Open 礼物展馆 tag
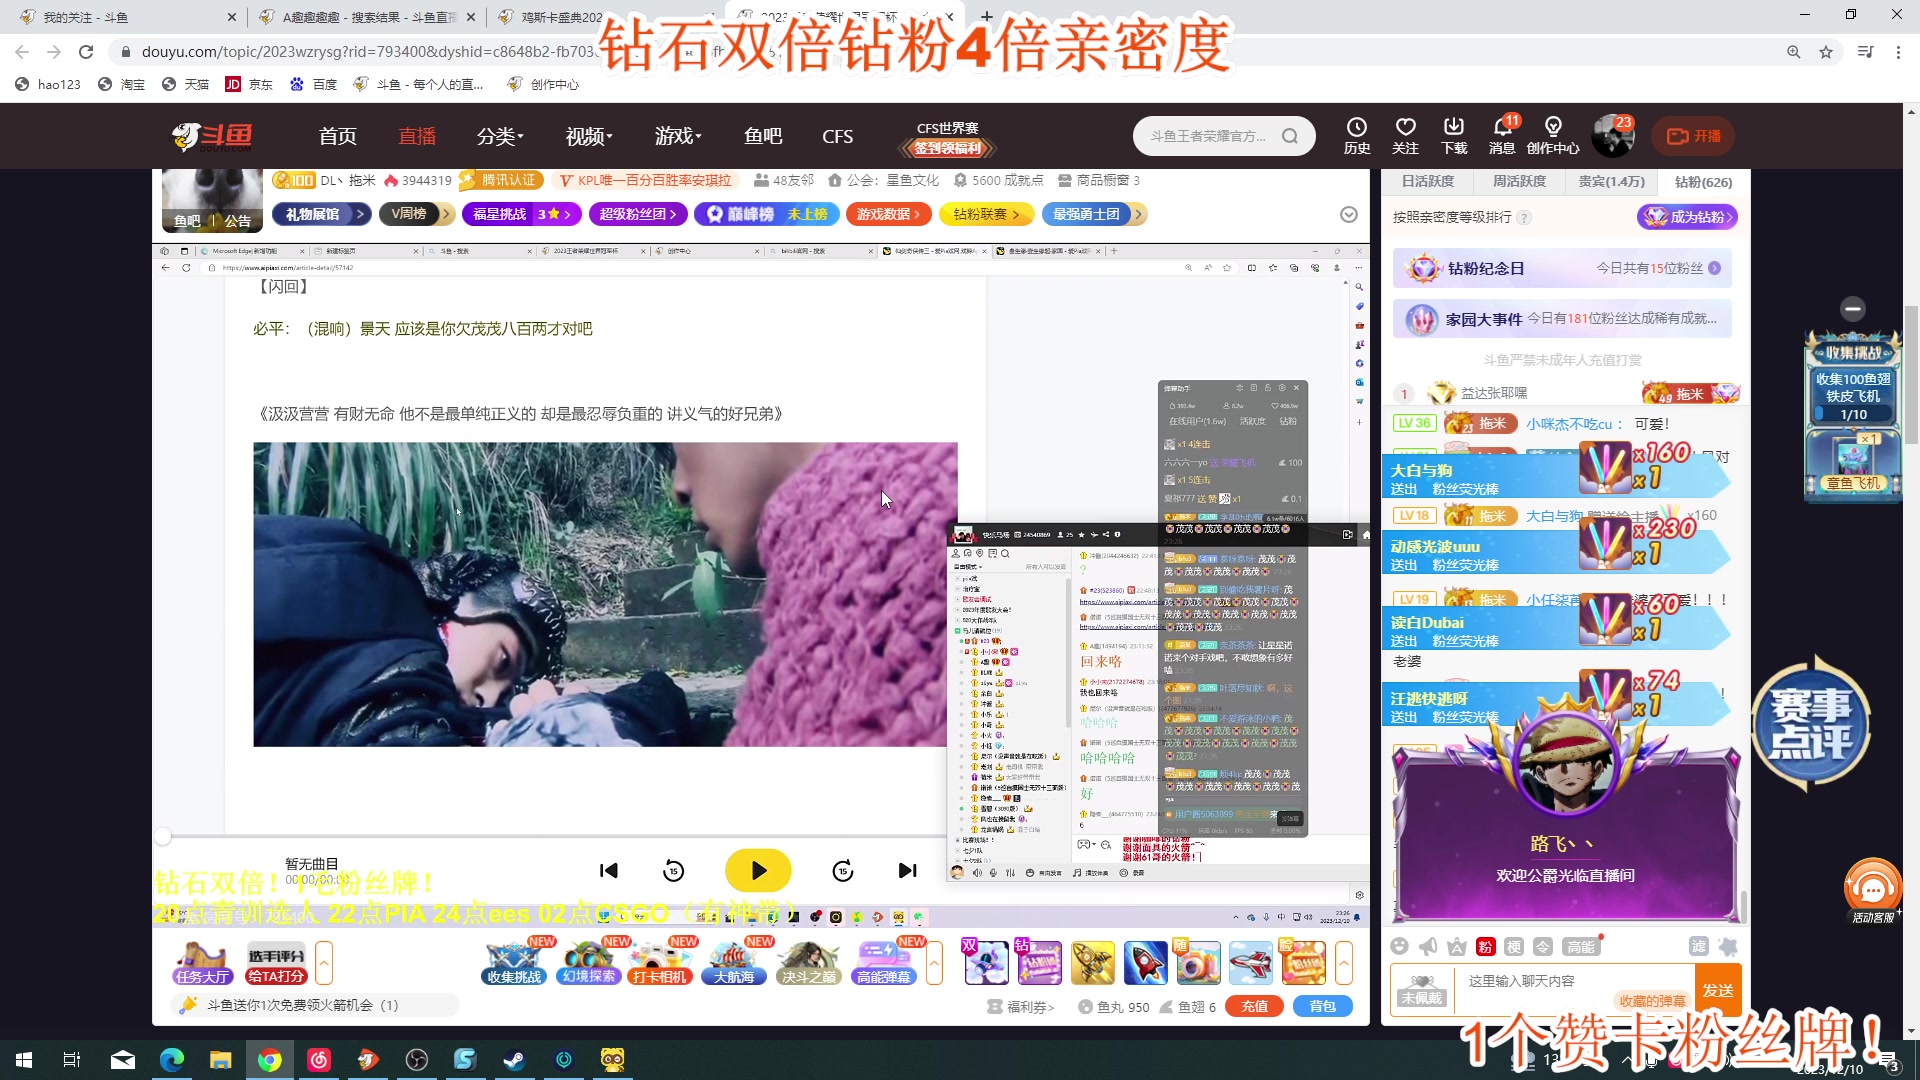 coord(321,213)
